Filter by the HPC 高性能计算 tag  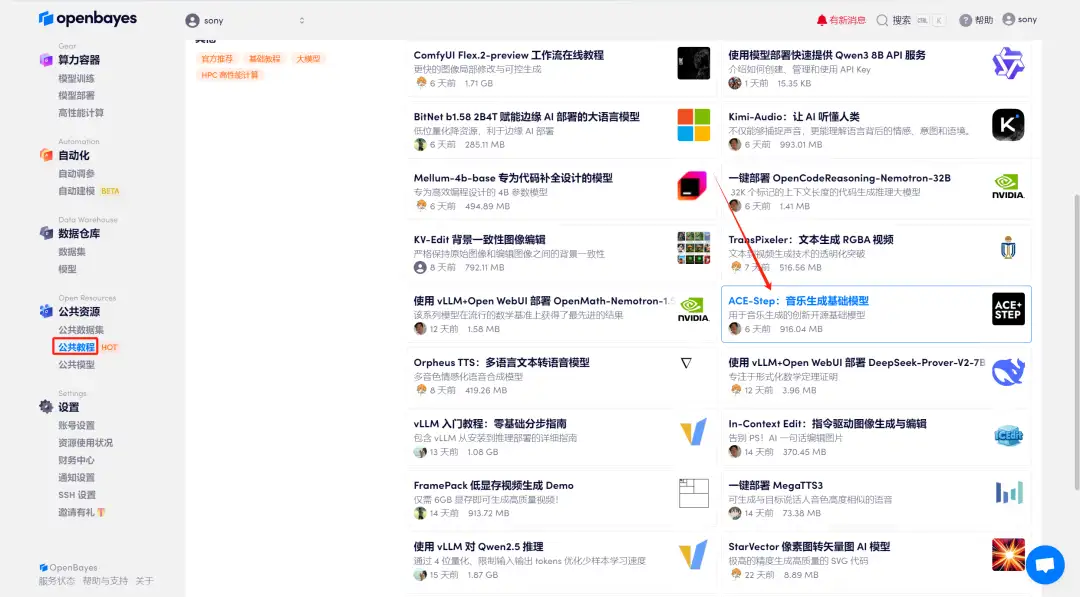(230, 74)
